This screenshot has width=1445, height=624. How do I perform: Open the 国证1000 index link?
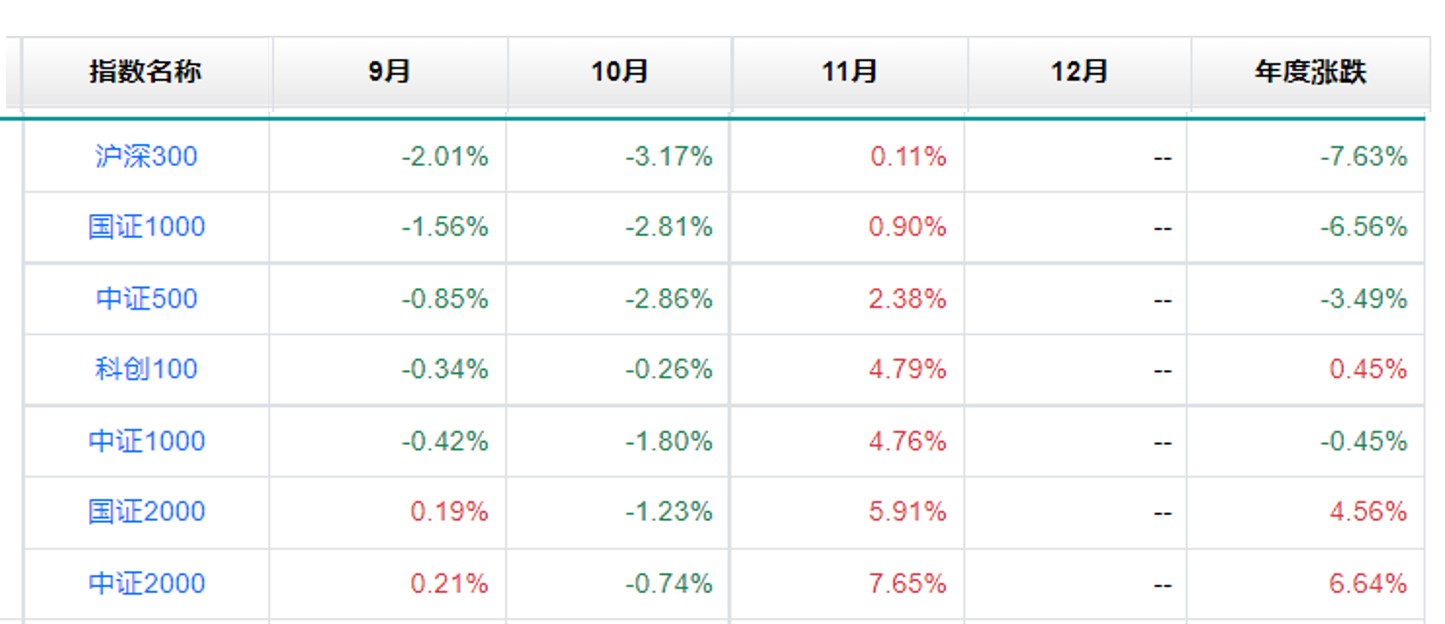tap(146, 227)
